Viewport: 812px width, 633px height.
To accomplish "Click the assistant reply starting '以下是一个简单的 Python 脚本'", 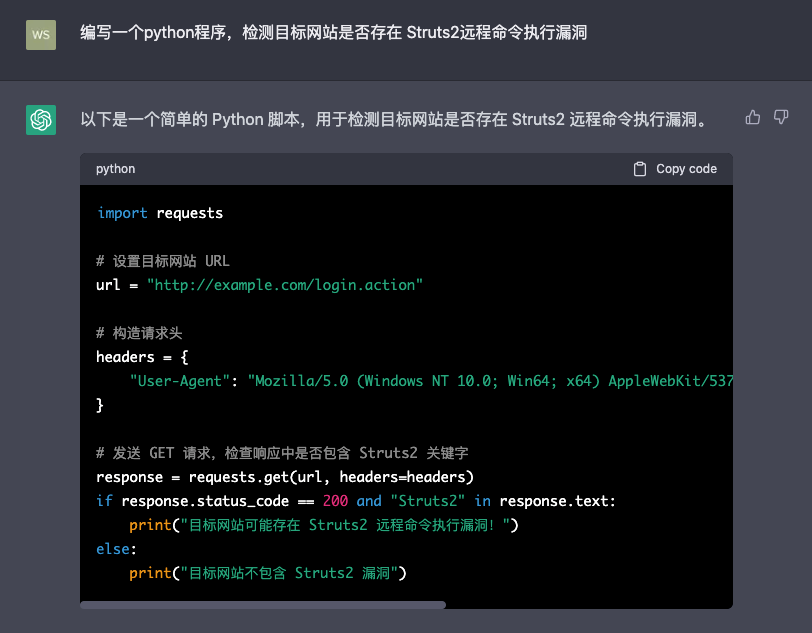I will pos(394,120).
